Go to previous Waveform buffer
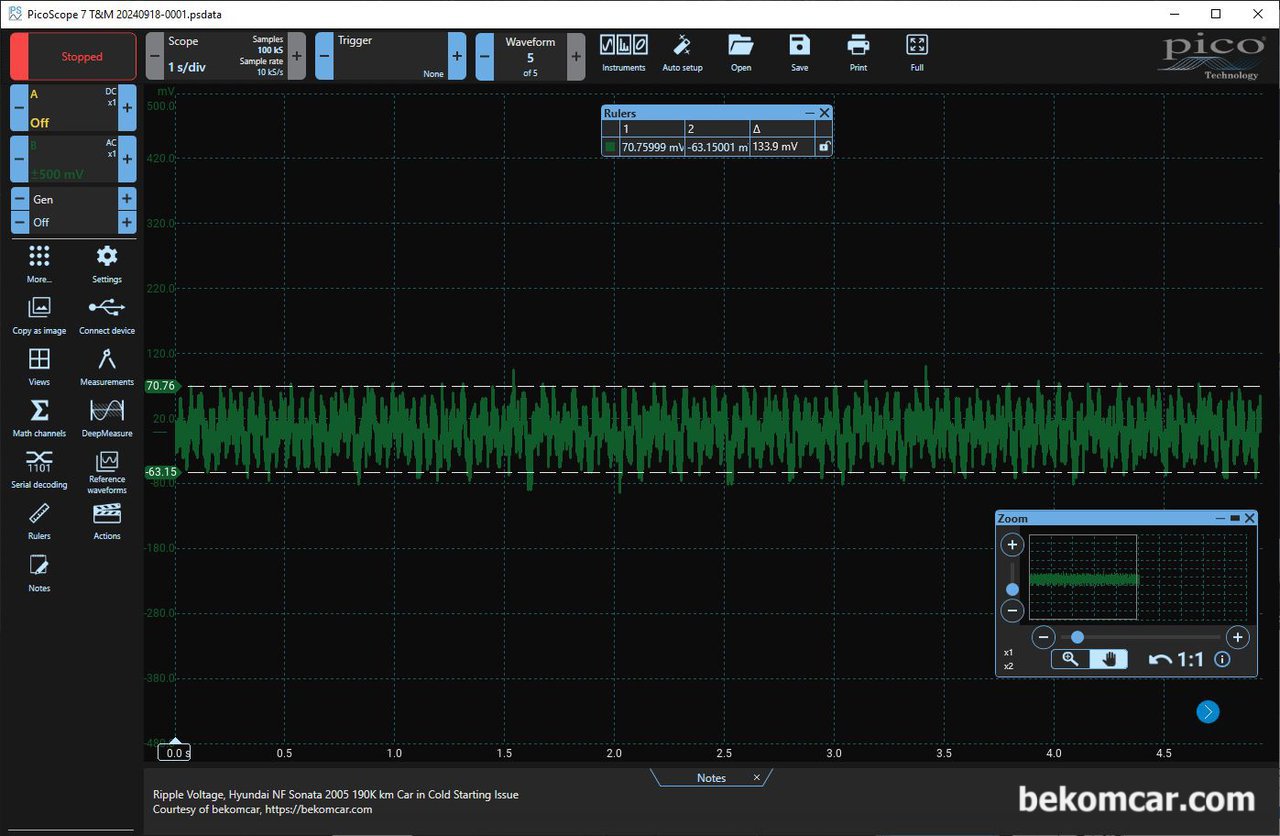This screenshot has height=836, width=1280. tap(484, 56)
